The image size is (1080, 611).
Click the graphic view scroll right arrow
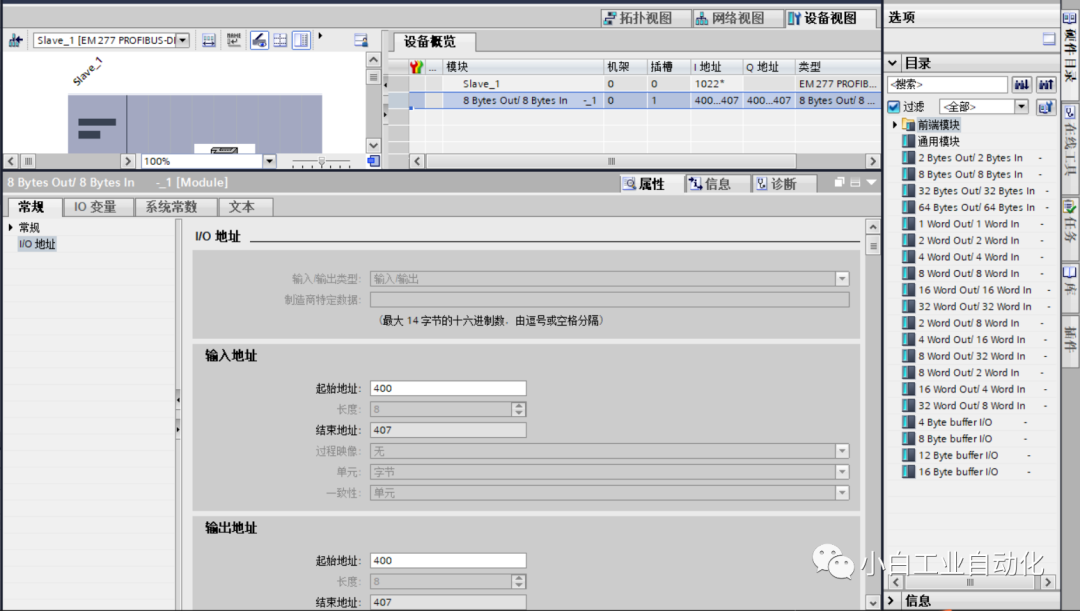(127, 161)
